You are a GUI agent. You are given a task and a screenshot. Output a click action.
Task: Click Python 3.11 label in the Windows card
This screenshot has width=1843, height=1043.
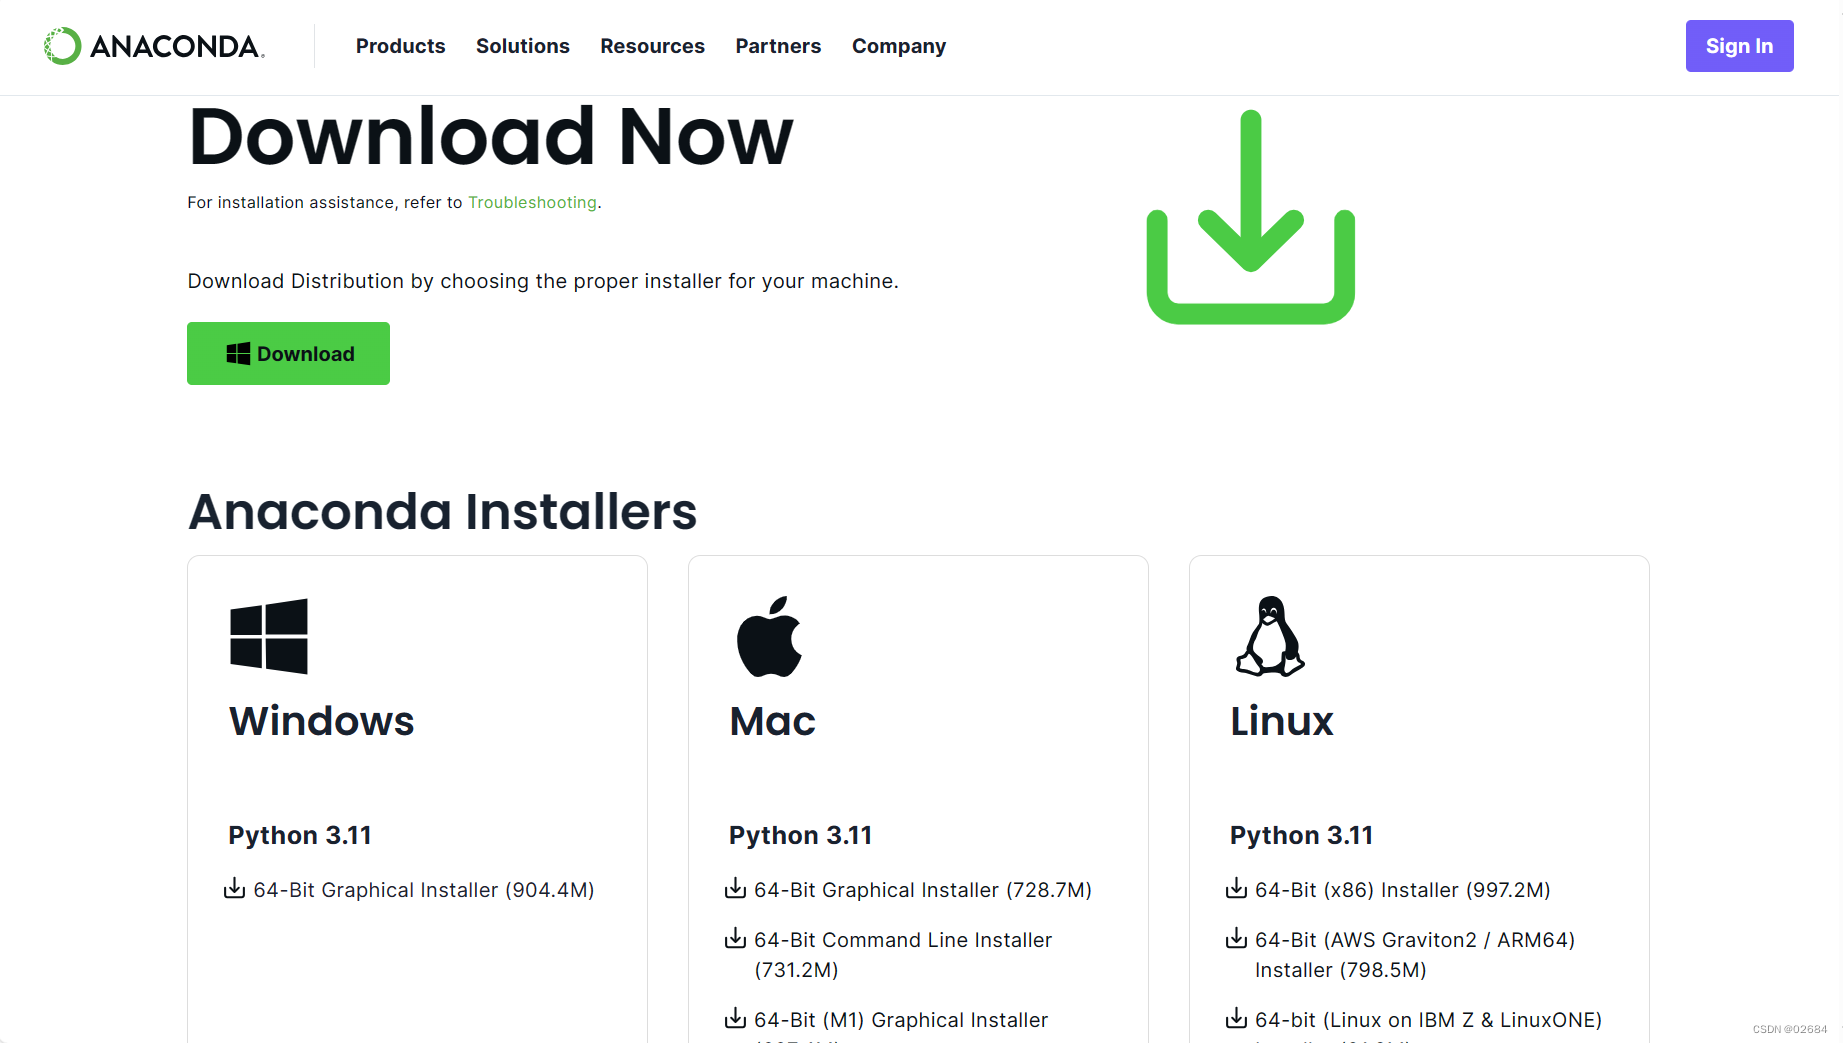299,835
